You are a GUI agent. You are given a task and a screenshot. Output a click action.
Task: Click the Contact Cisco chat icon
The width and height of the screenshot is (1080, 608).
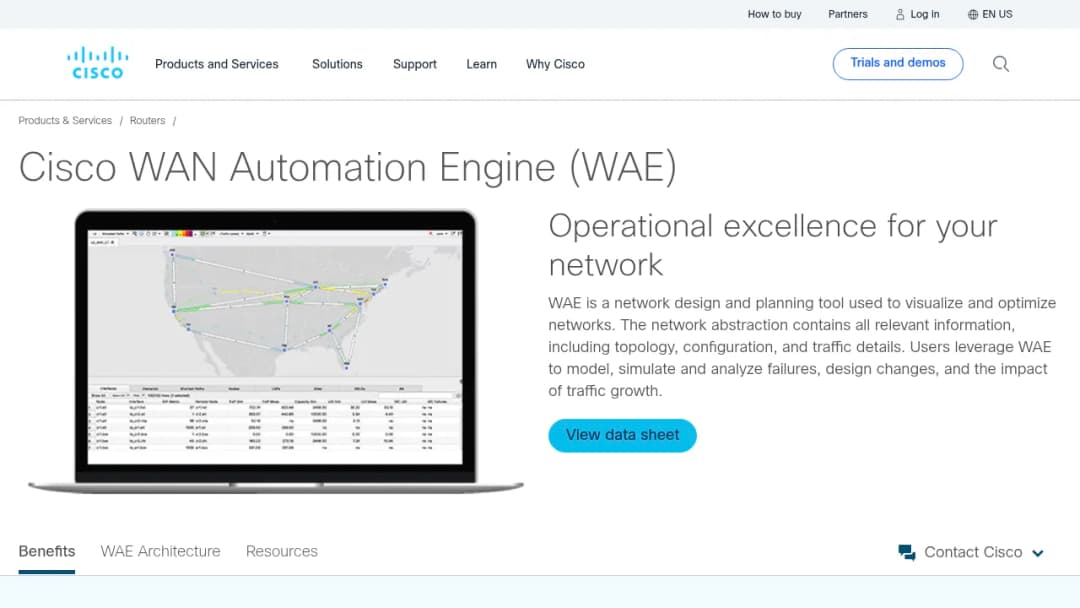point(906,552)
